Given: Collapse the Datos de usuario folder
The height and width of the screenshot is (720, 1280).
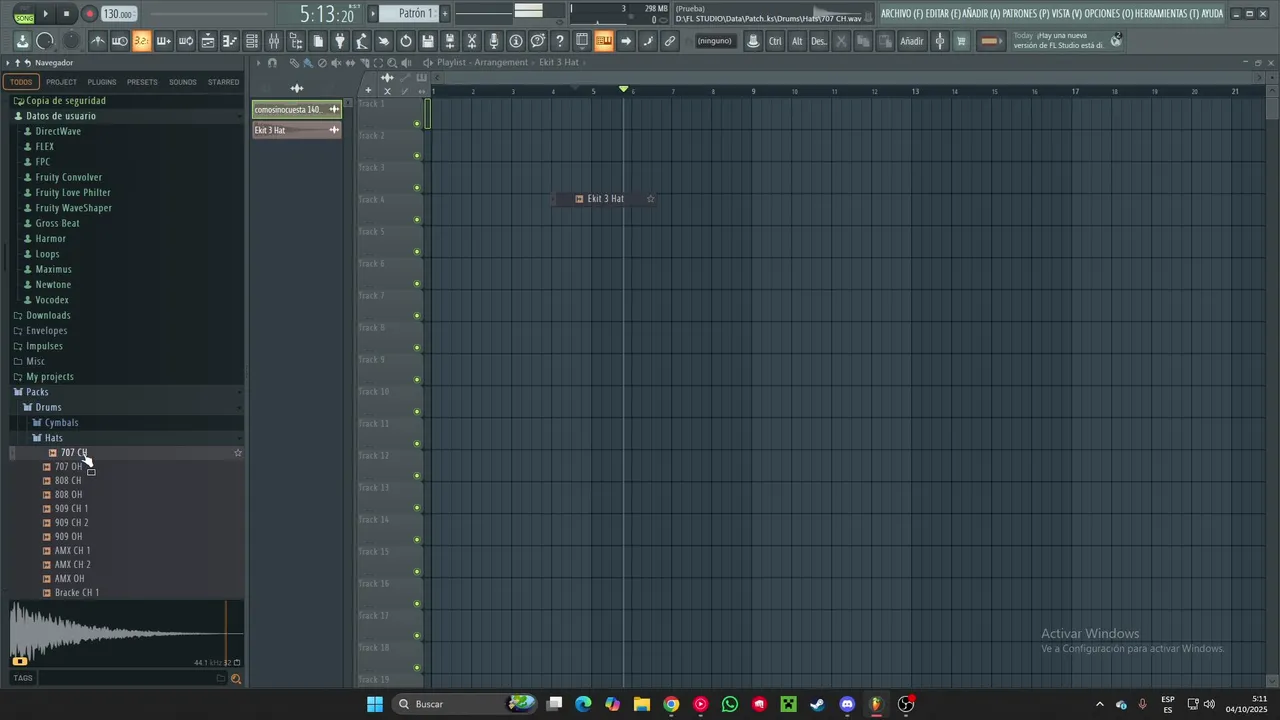Looking at the screenshot, I should tap(61, 116).
